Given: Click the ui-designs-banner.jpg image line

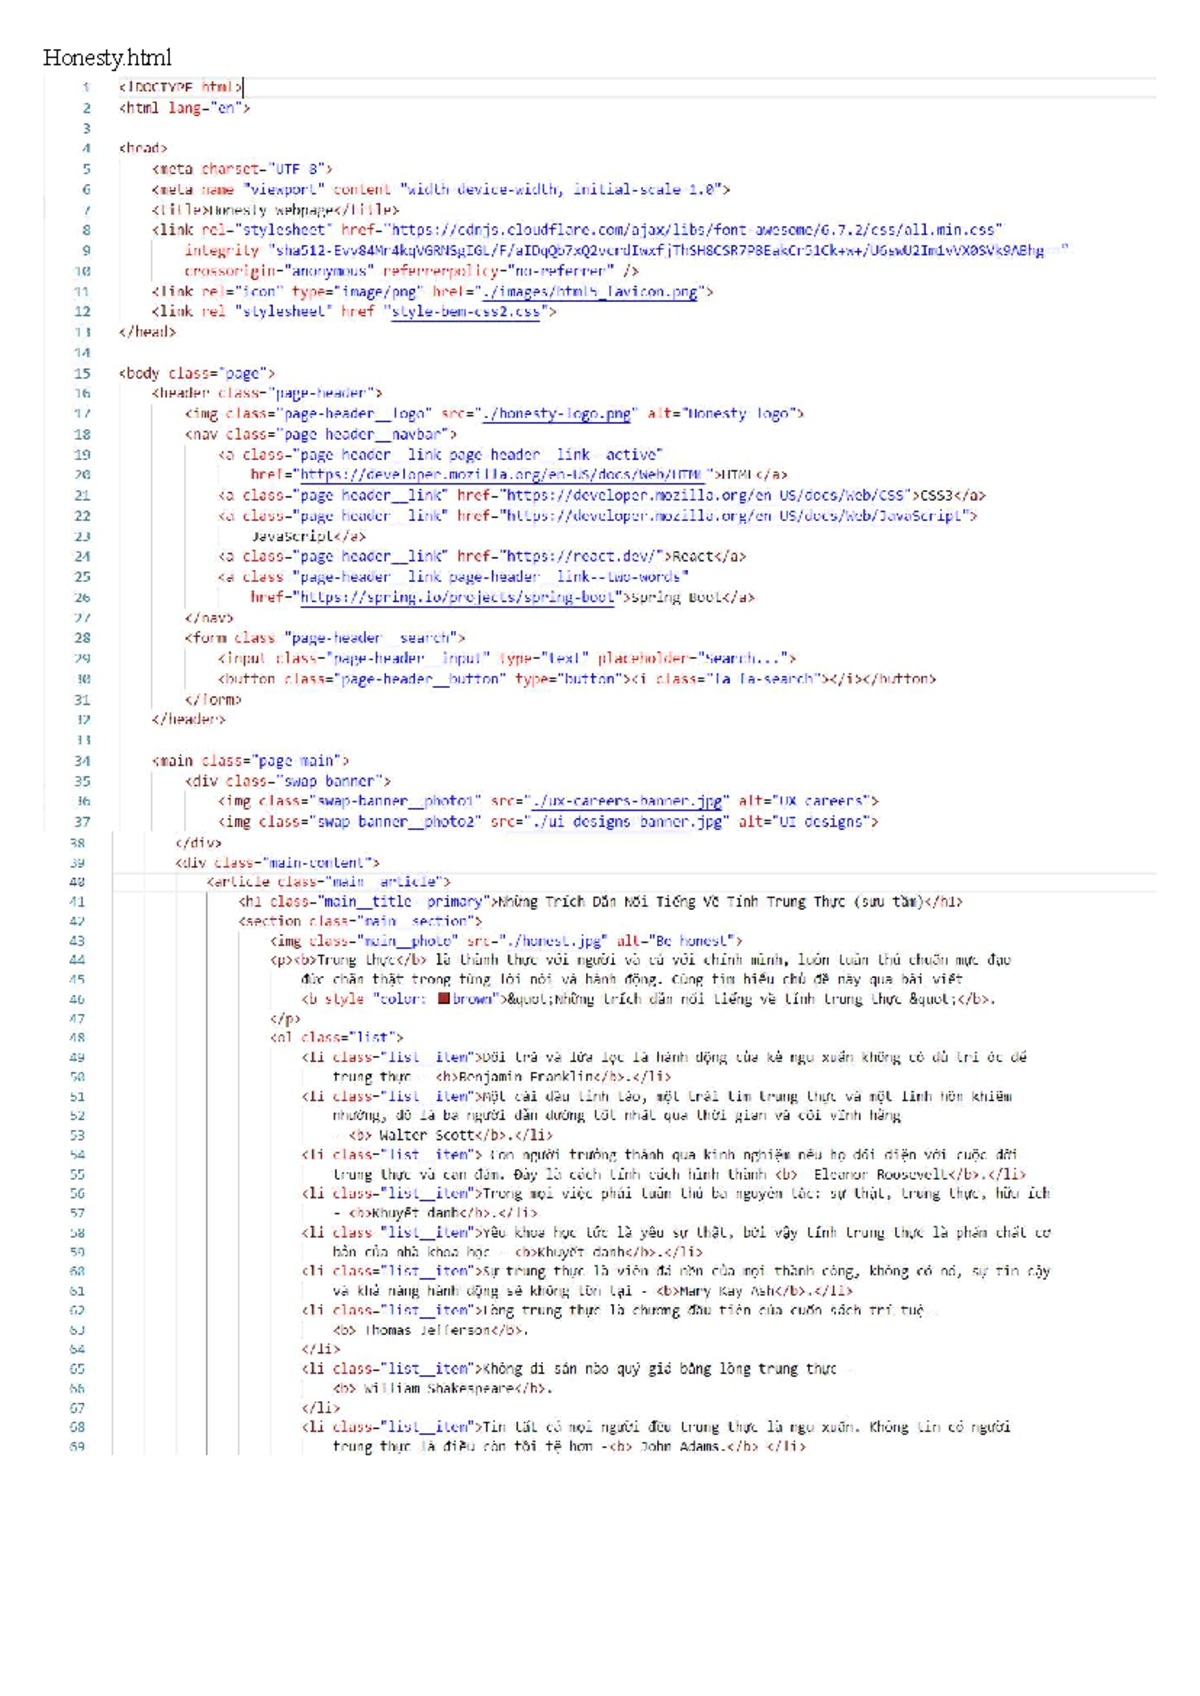Looking at the screenshot, I should tap(548, 822).
